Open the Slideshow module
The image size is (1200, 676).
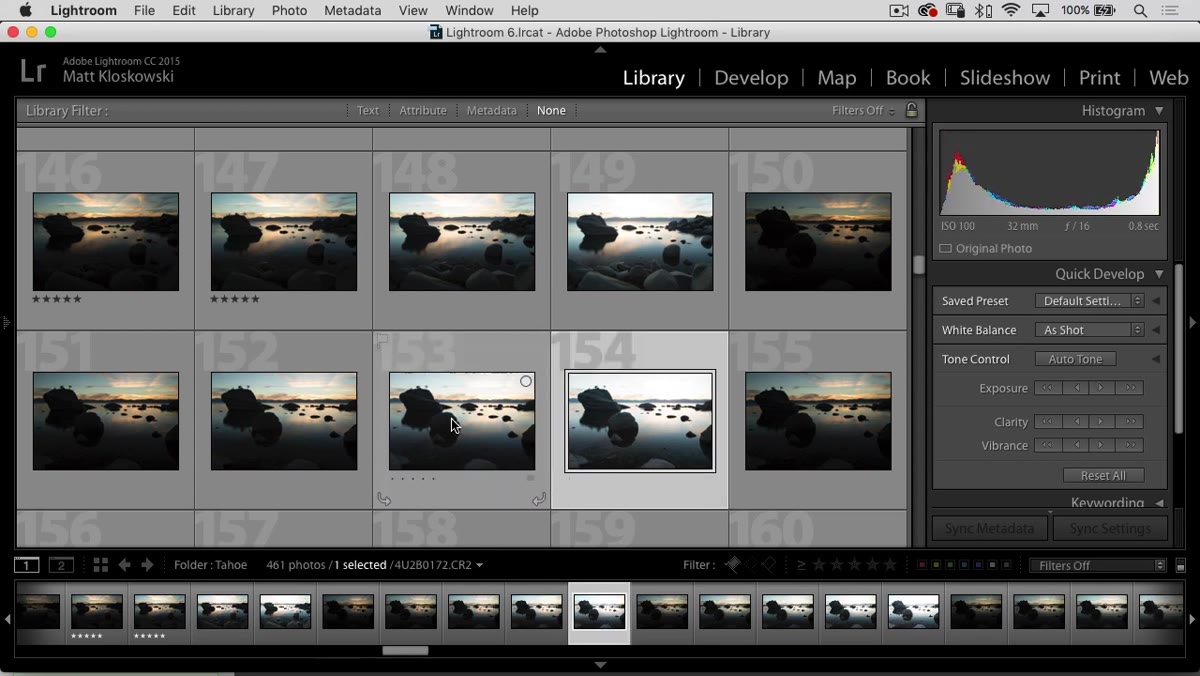tap(1005, 78)
